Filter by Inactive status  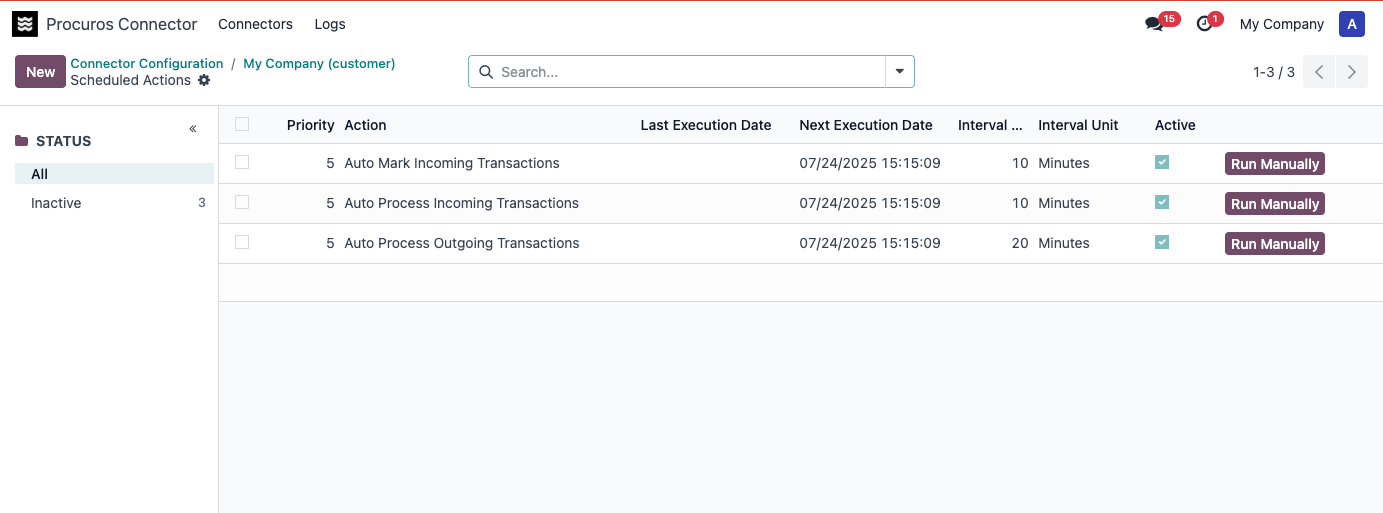(56, 203)
